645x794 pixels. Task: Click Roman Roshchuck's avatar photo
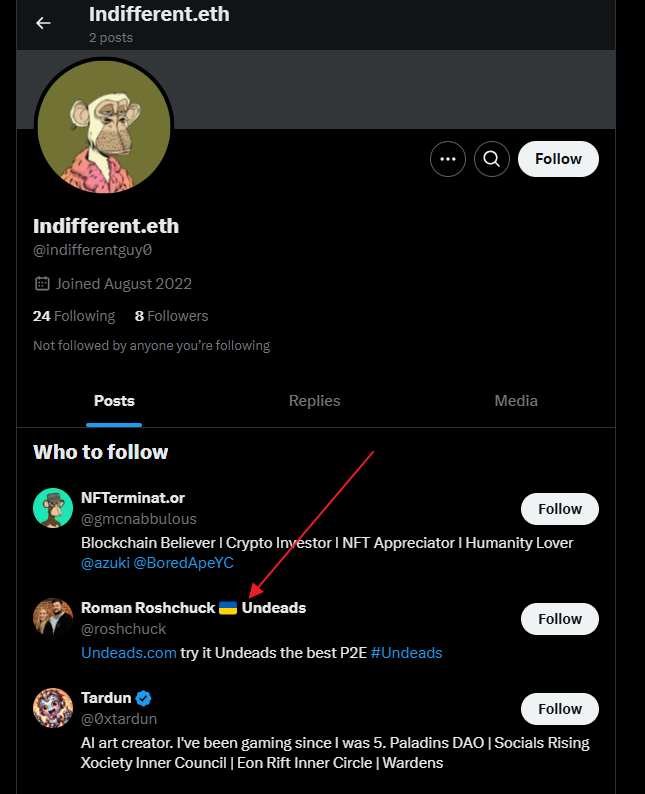(52, 618)
